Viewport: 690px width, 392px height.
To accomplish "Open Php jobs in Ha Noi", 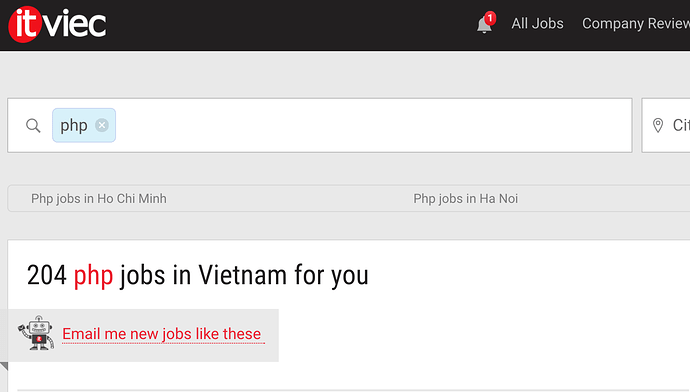I will (x=466, y=198).
